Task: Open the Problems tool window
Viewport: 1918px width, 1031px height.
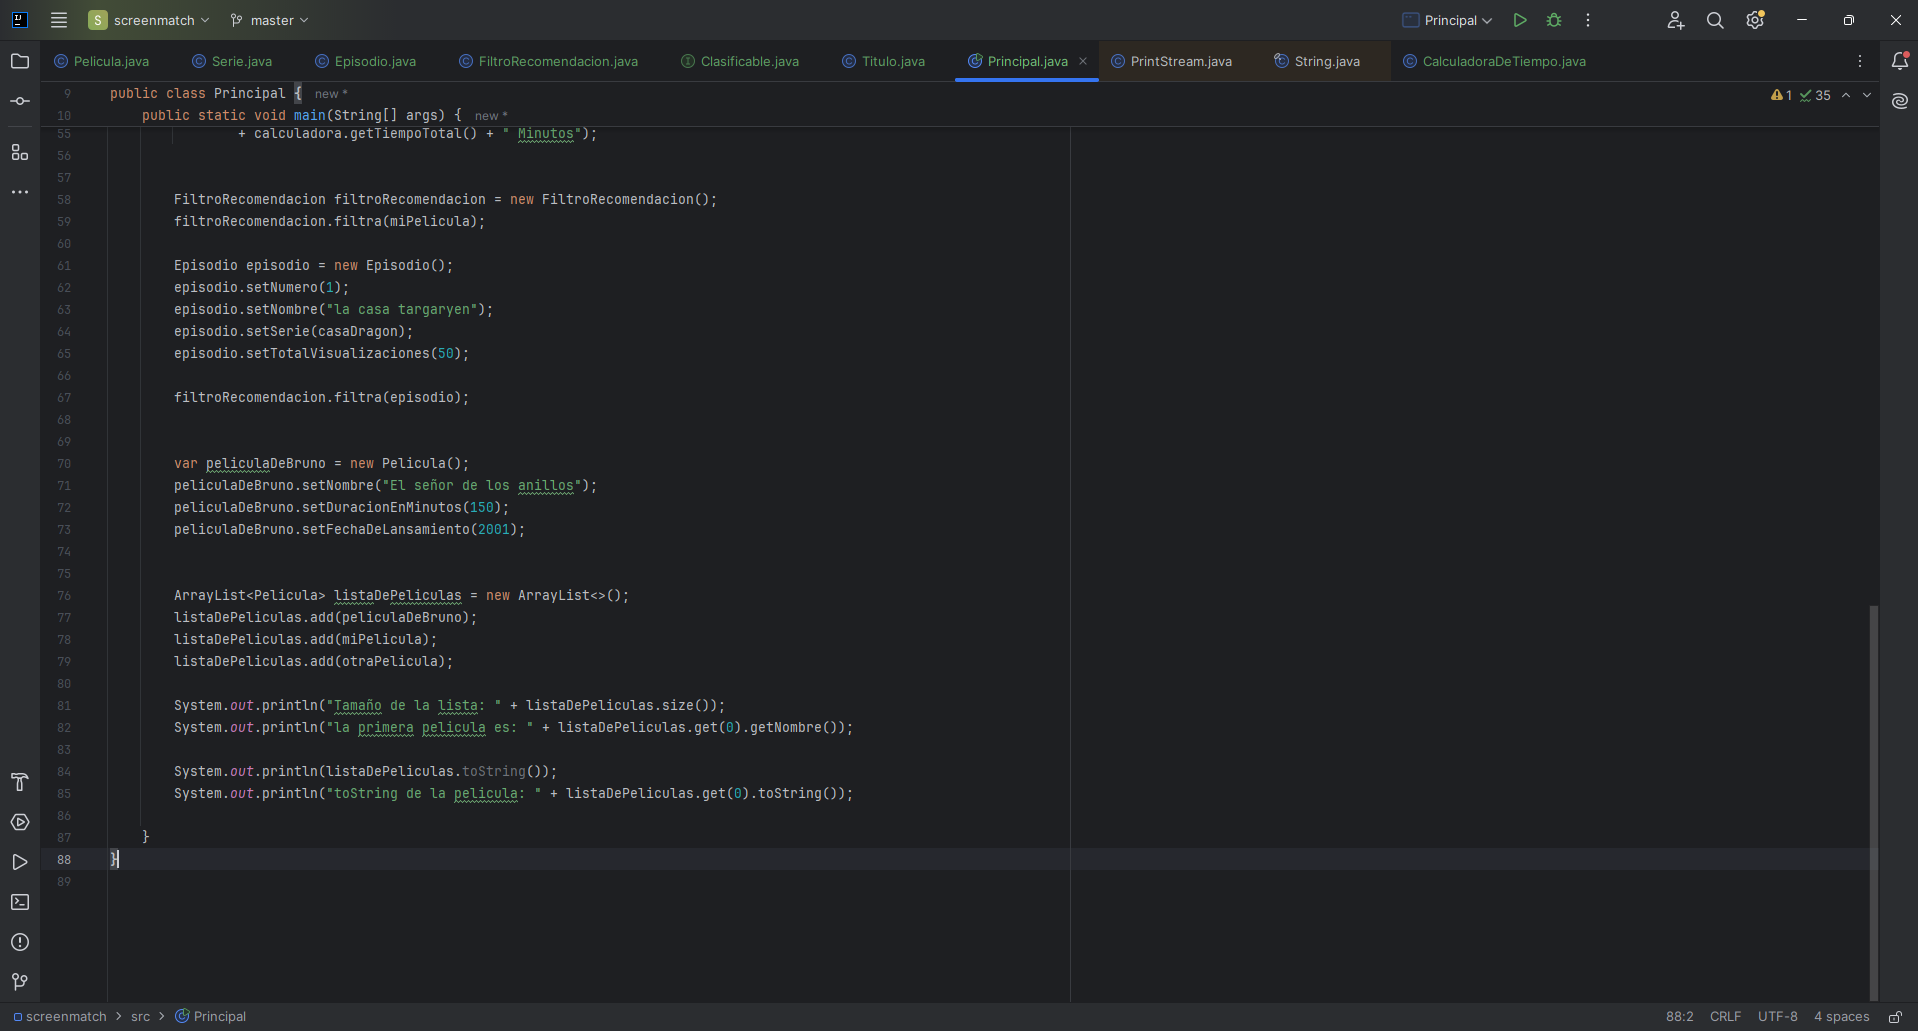Action: [x=20, y=942]
